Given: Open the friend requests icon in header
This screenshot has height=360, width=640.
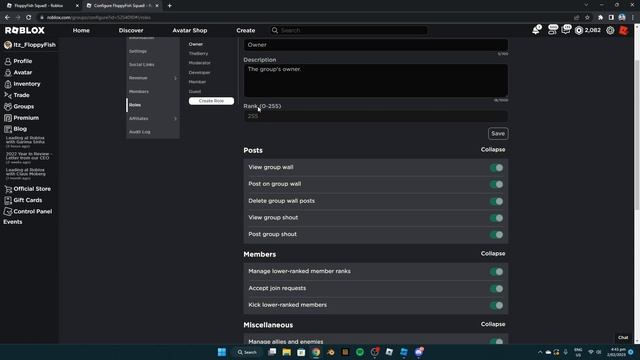Looking at the screenshot, I should pos(553,30).
